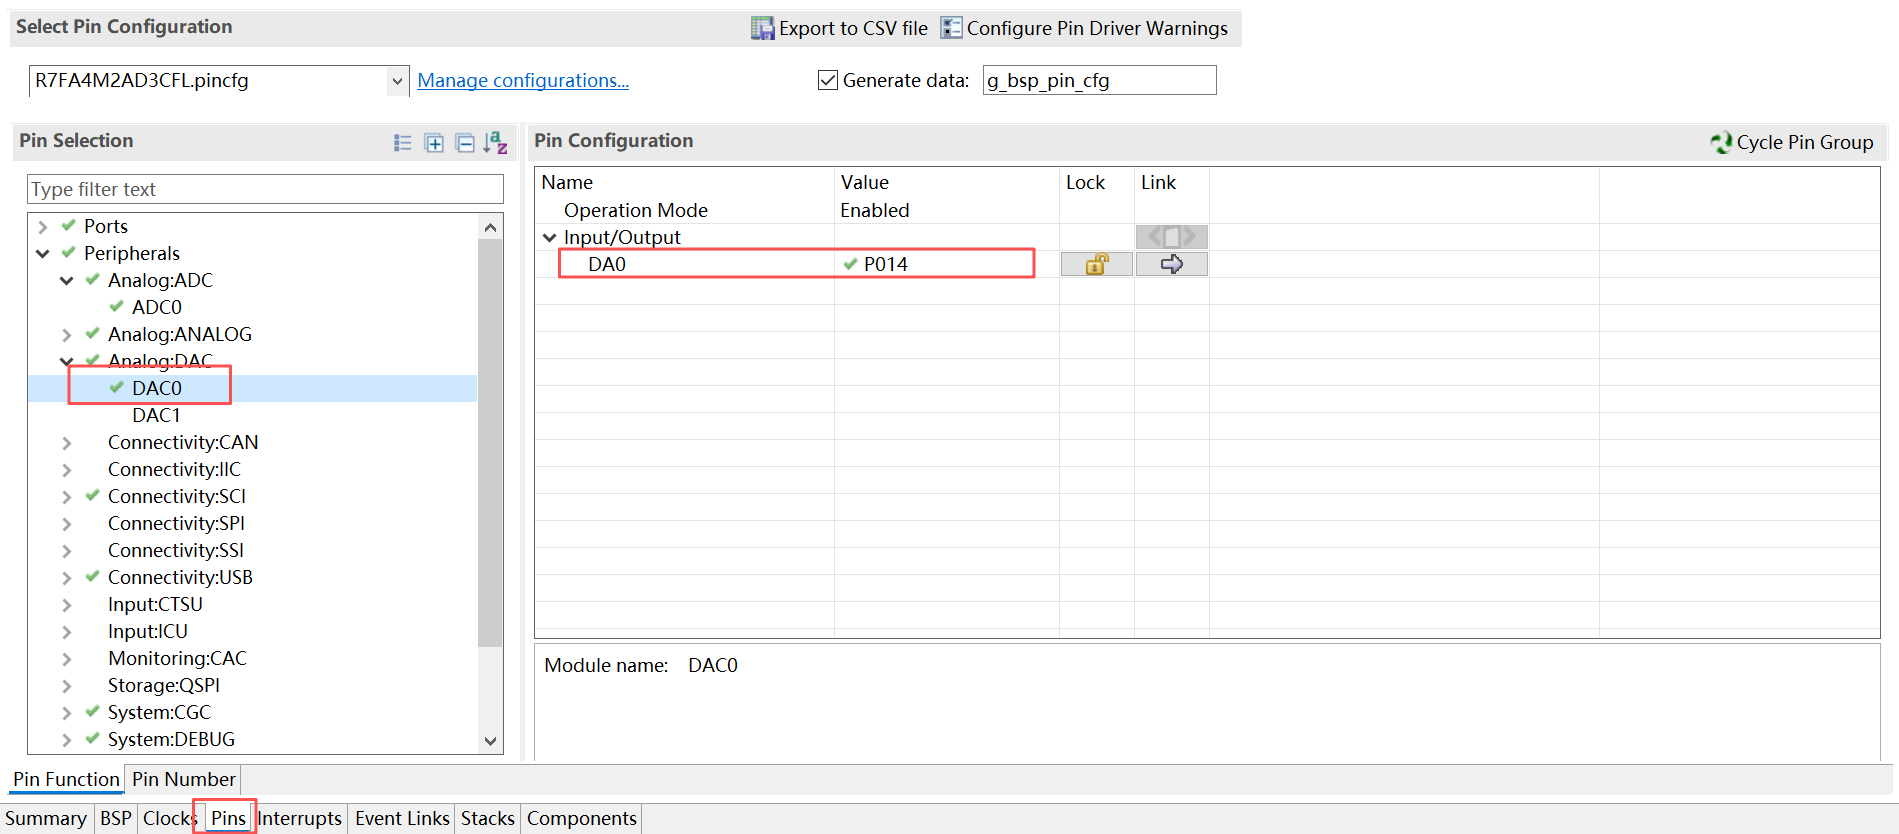This screenshot has height=834, width=1899.
Task: Select DAC1 in the pin tree
Action: (x=157, y=416)
